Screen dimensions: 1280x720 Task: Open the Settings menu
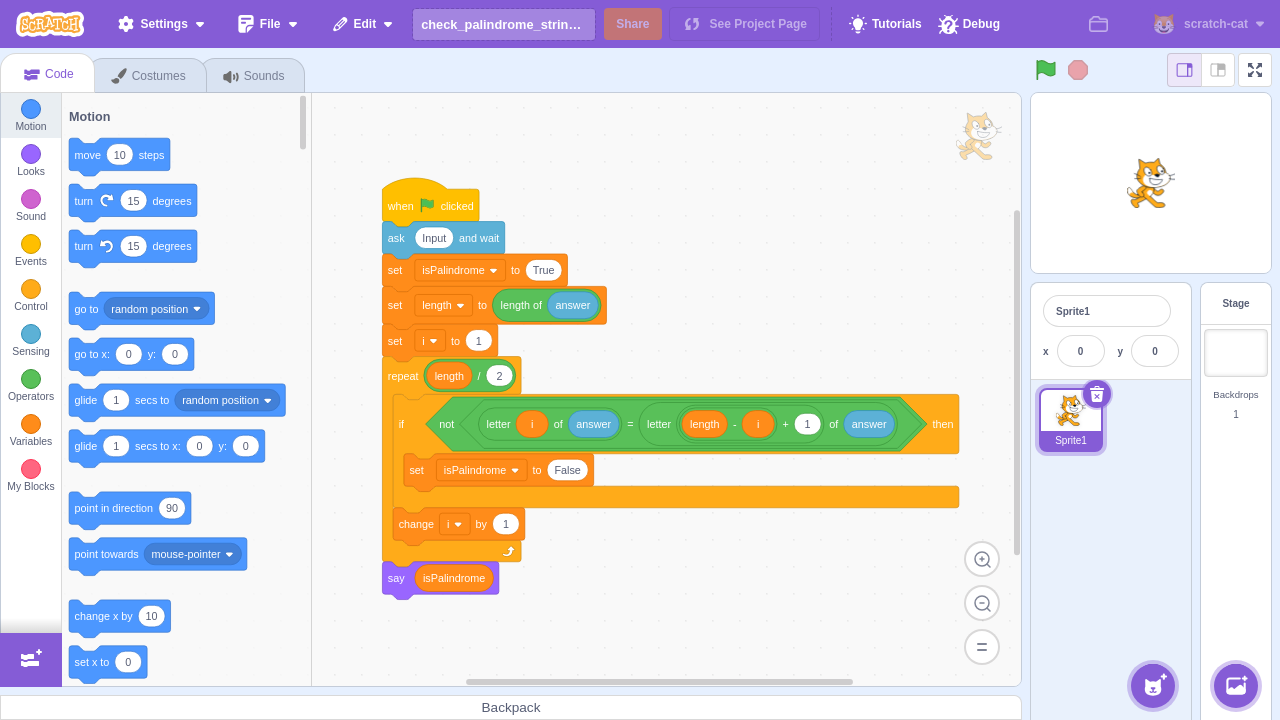pos(161,24)
